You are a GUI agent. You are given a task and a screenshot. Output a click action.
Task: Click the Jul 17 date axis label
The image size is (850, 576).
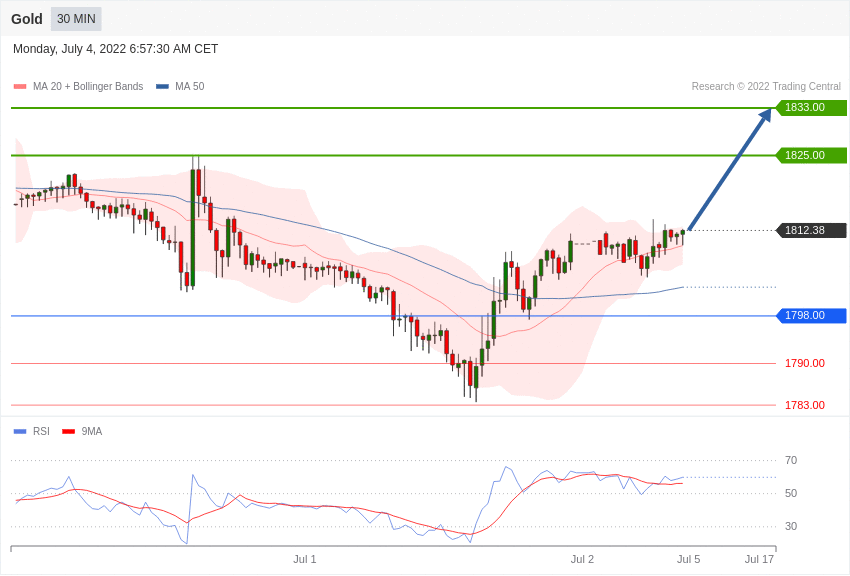coord(759,559)
